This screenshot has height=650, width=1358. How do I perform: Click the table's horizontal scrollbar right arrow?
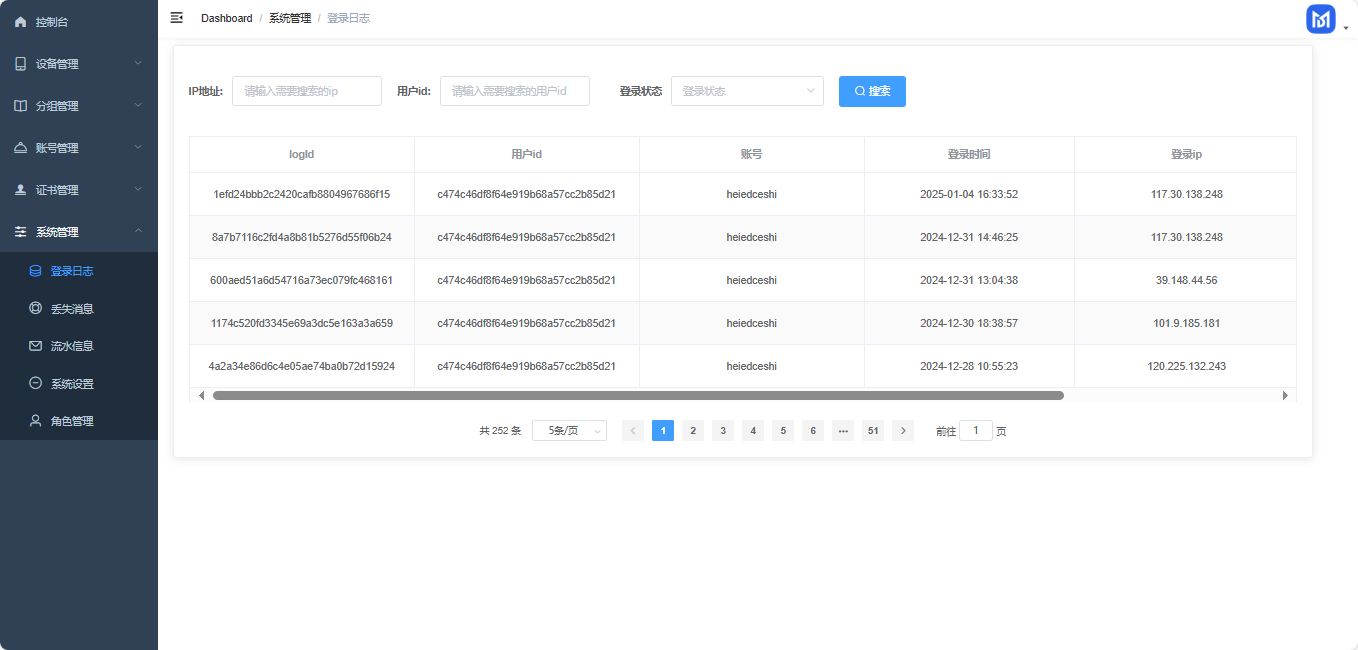pos(1285,396)
